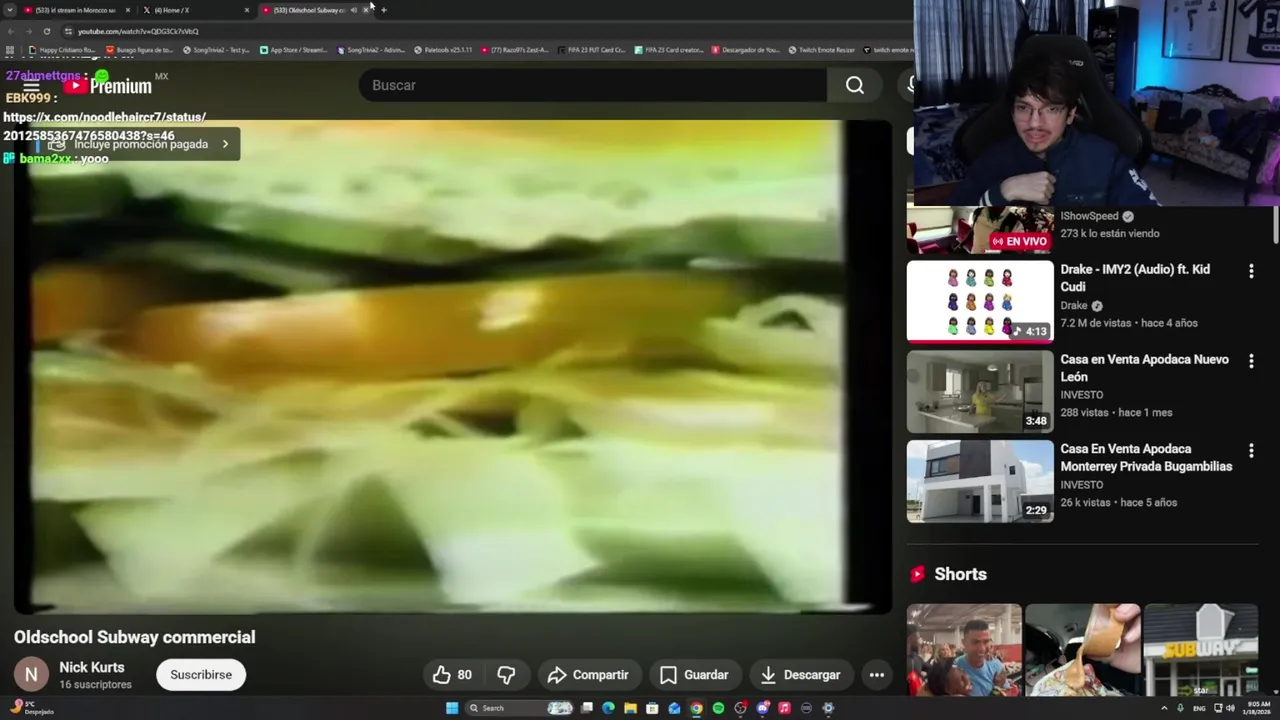Open FIFA 23 FUT Card Cr... bookmark
The height and width of the screenshot is (720, 1280).
point(591,50)
